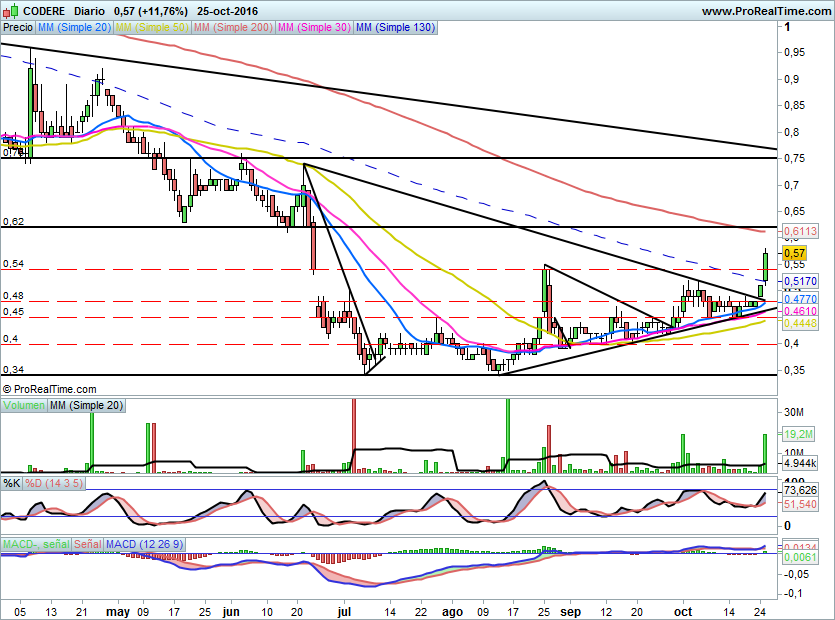Click the 19,2M volume value tag
835x620 pixels.
[800, 435]
